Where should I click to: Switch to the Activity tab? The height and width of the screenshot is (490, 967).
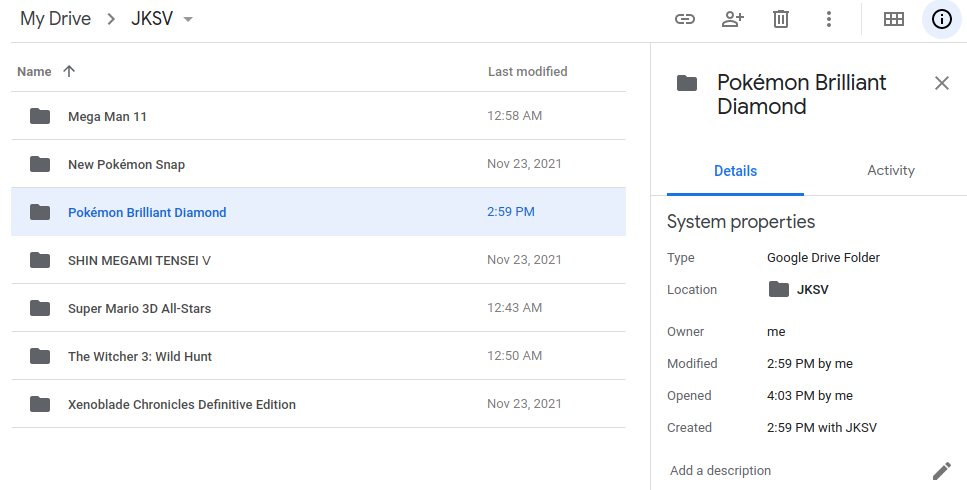[891, 171]
